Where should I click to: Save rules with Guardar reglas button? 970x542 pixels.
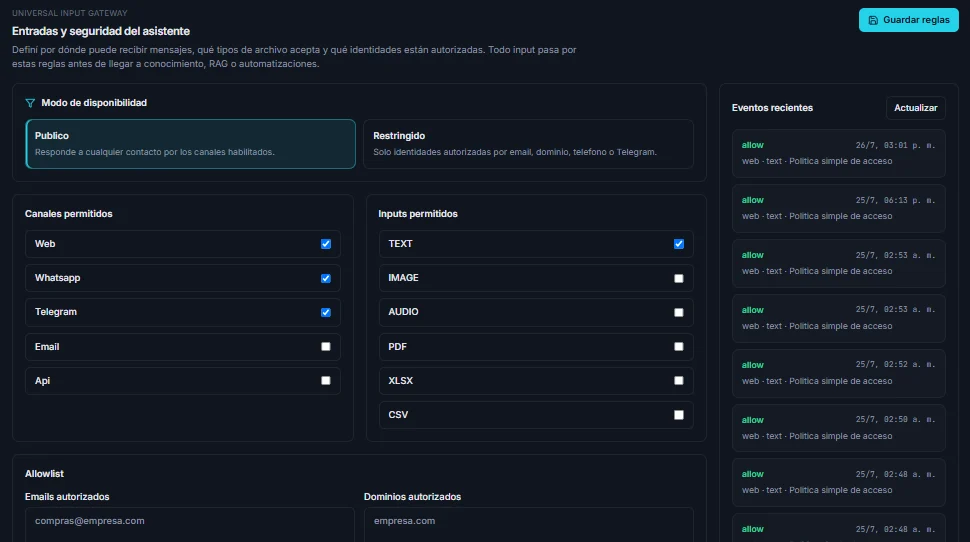[908, 20]
